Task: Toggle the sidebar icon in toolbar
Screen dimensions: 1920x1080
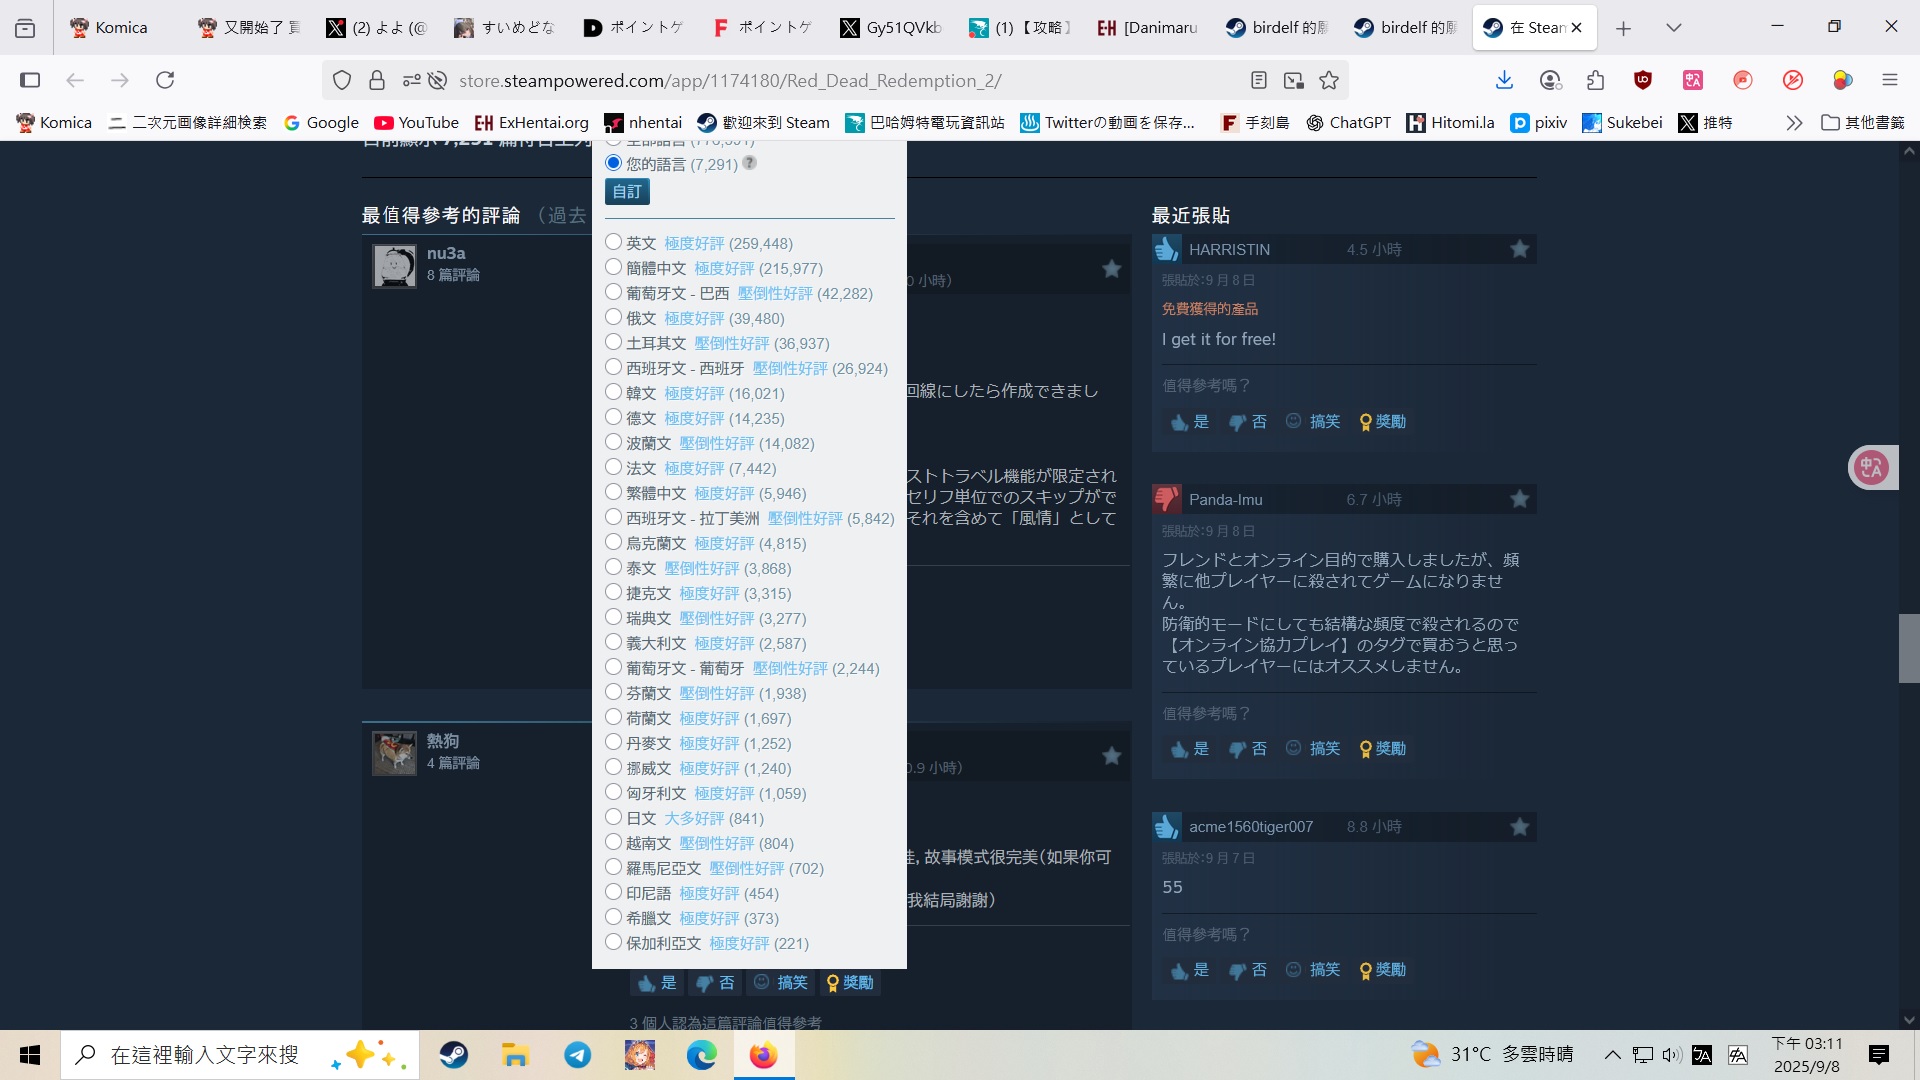Action: [30, 80]
